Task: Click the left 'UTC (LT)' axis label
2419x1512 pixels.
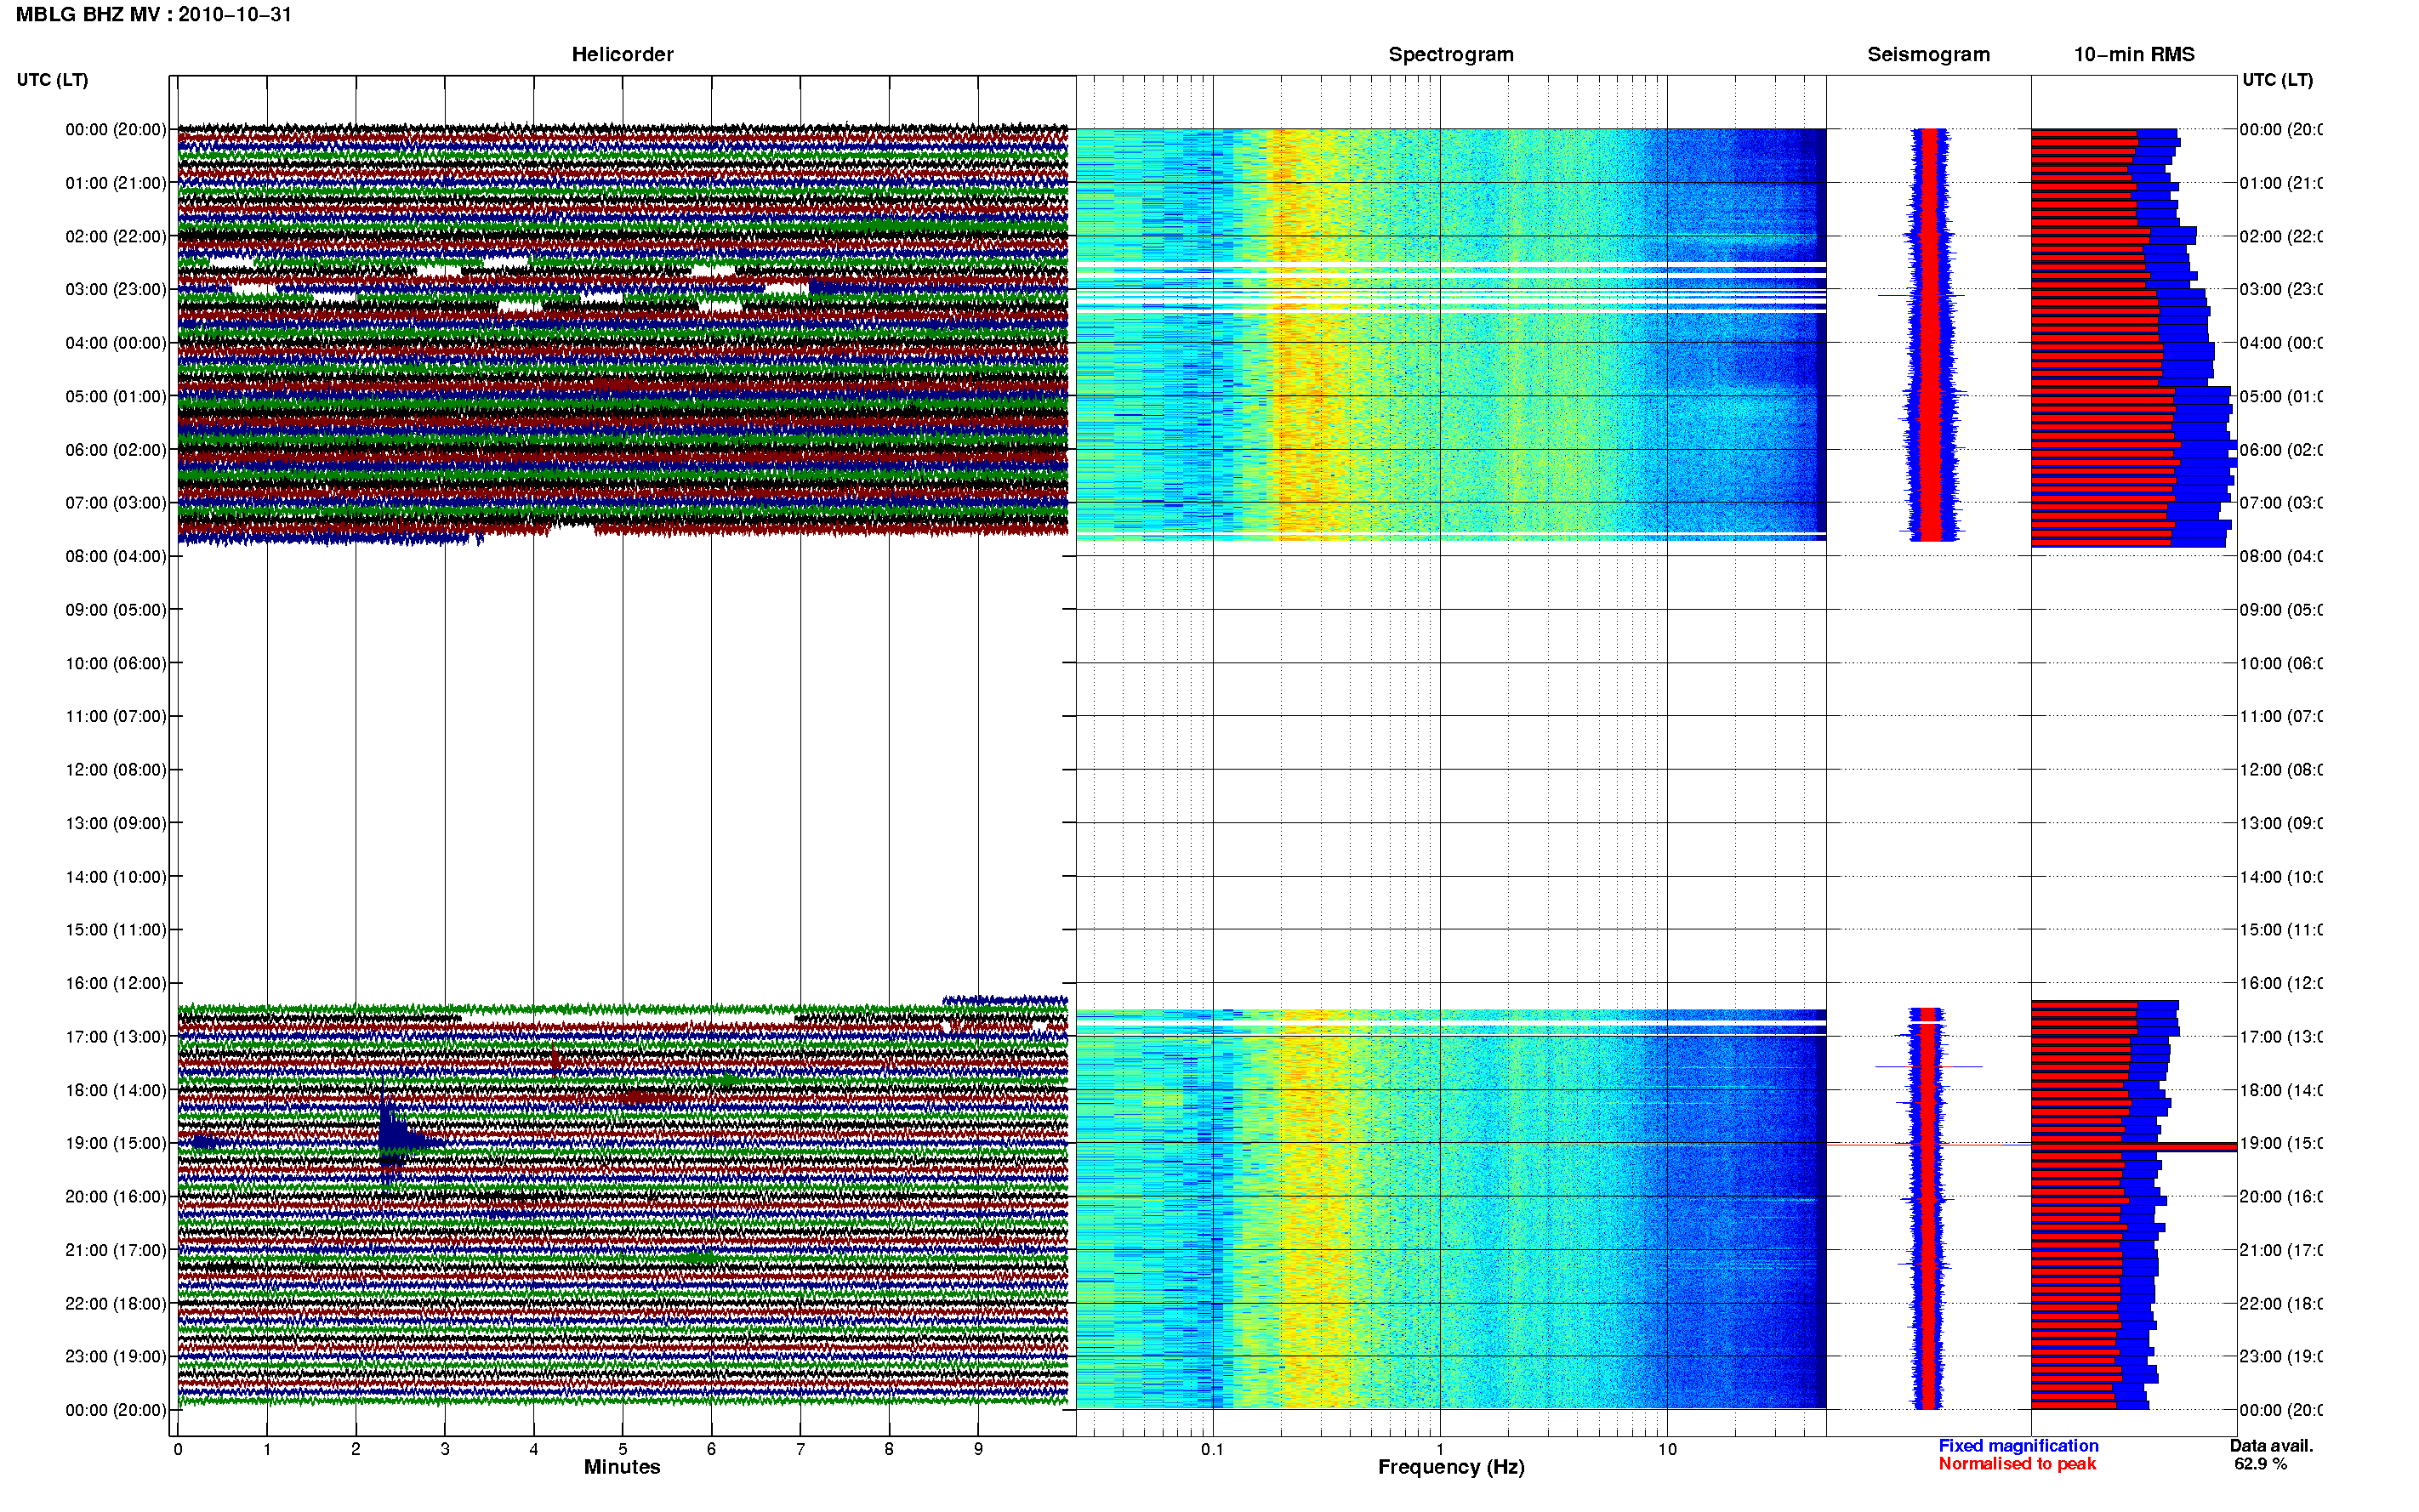Action: point(52,79)
